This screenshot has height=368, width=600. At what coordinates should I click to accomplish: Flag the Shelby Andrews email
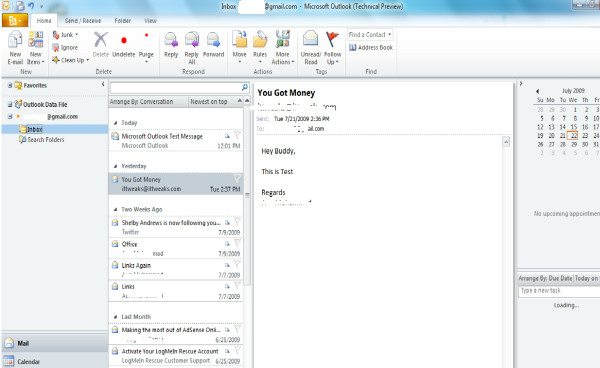(x=237, y=221)
